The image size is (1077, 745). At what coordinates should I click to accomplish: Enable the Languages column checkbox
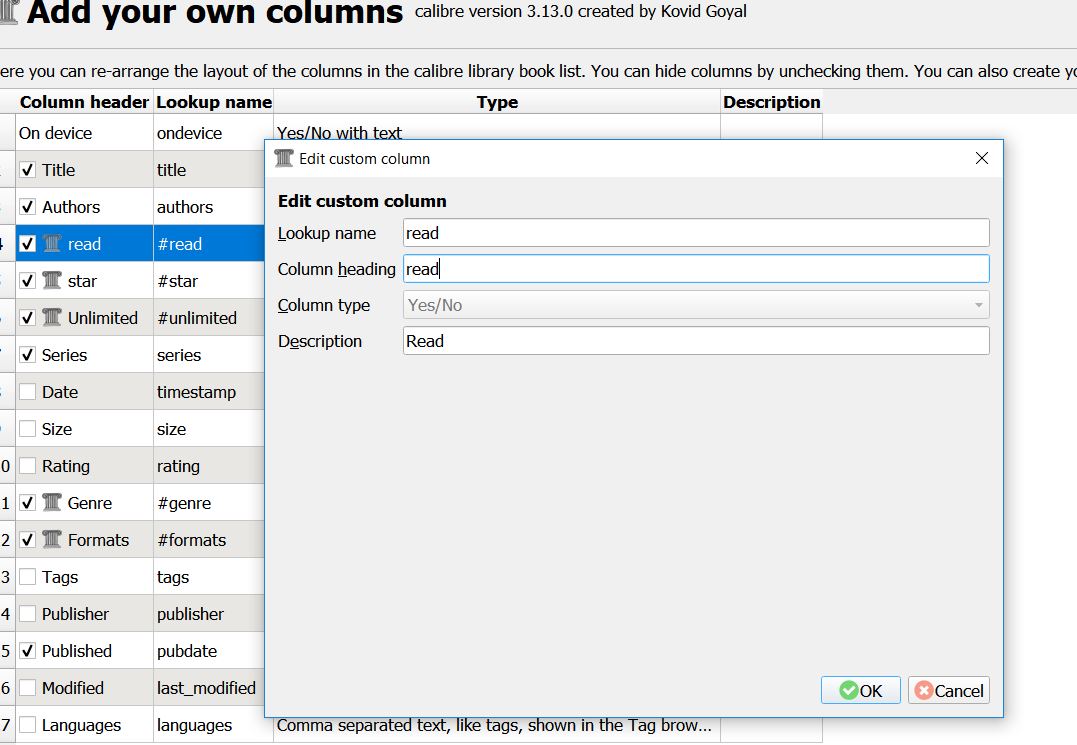27,725
